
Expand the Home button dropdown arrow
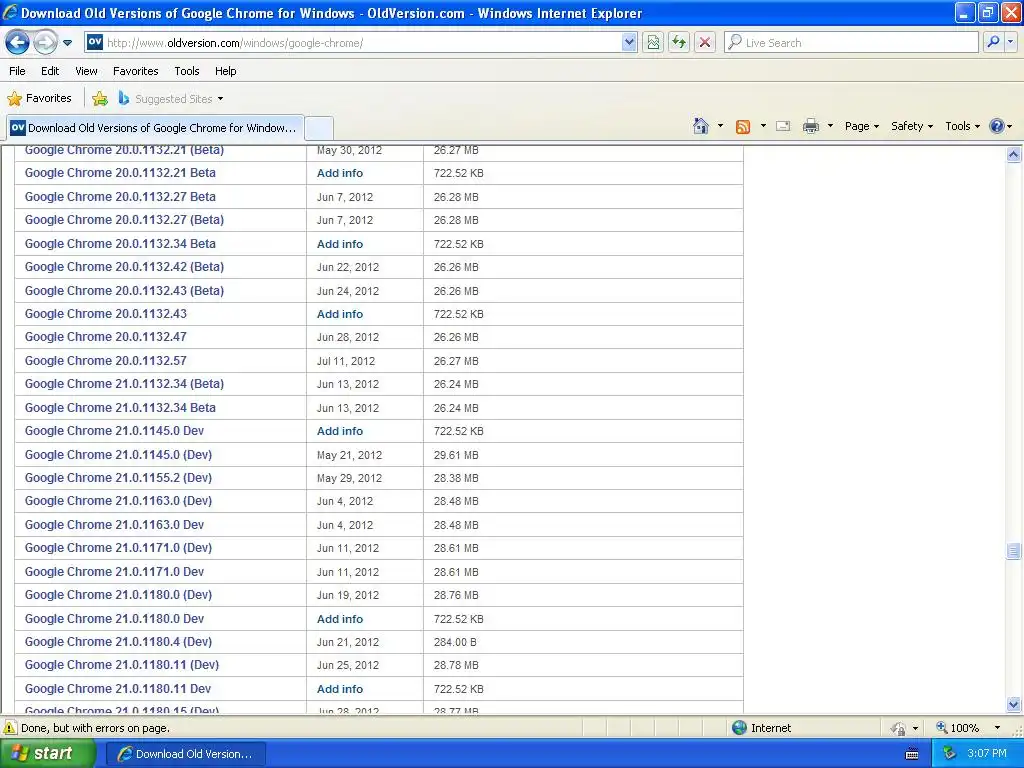720,126
